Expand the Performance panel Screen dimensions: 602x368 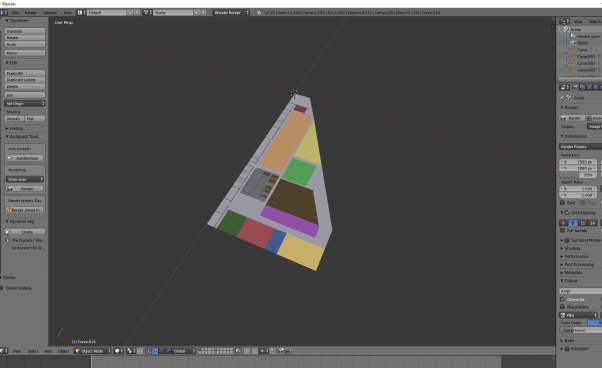[x=576, y=256]
